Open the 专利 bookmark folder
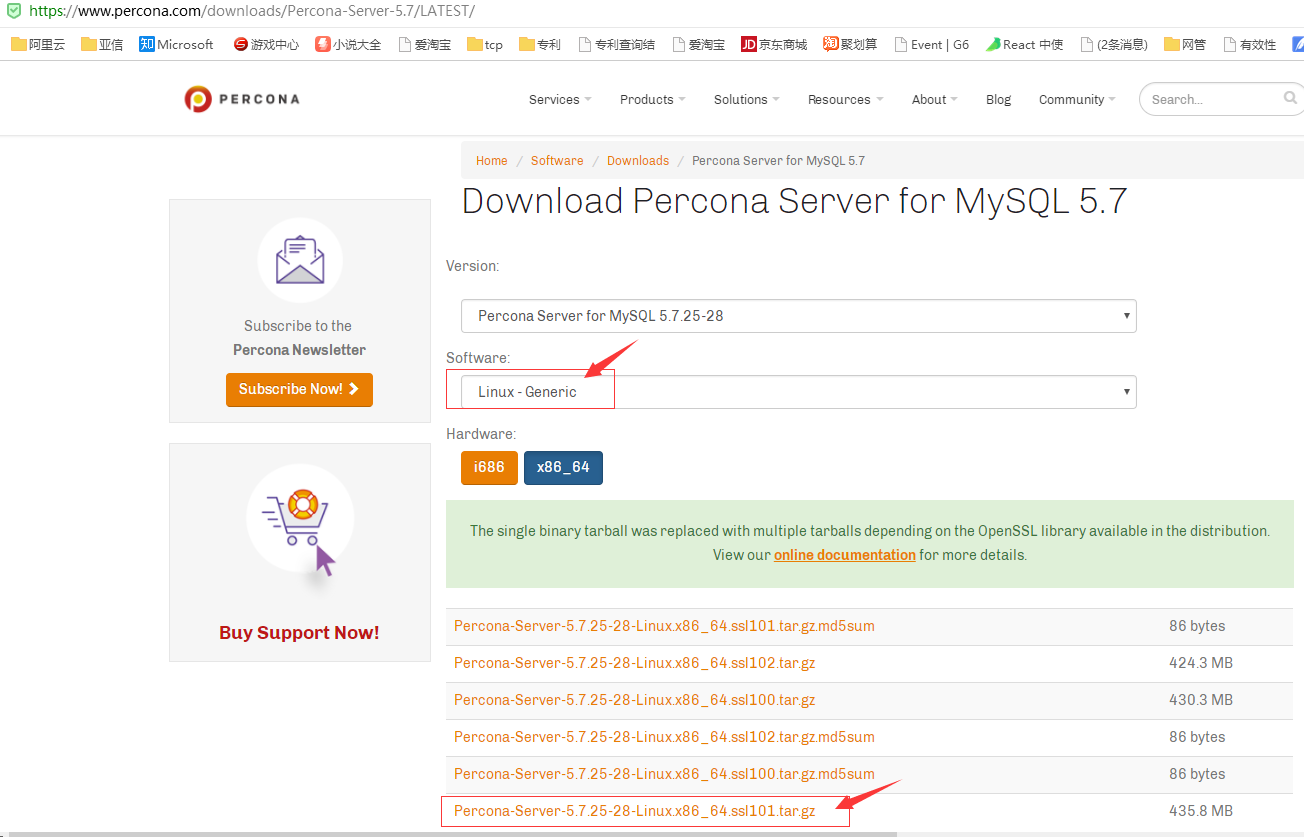This screenshot has height=837, width=1304. pos(540,44)
